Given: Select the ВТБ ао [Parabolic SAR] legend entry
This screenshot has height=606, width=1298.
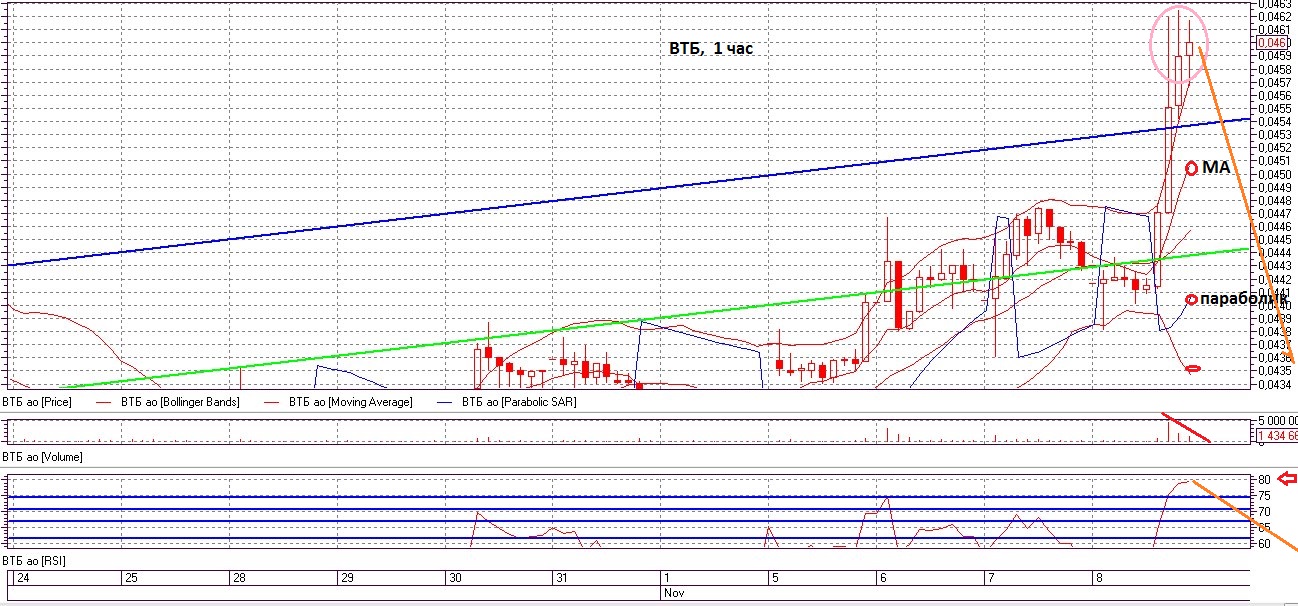Looking at the screenshot, I should coord(518,402).
